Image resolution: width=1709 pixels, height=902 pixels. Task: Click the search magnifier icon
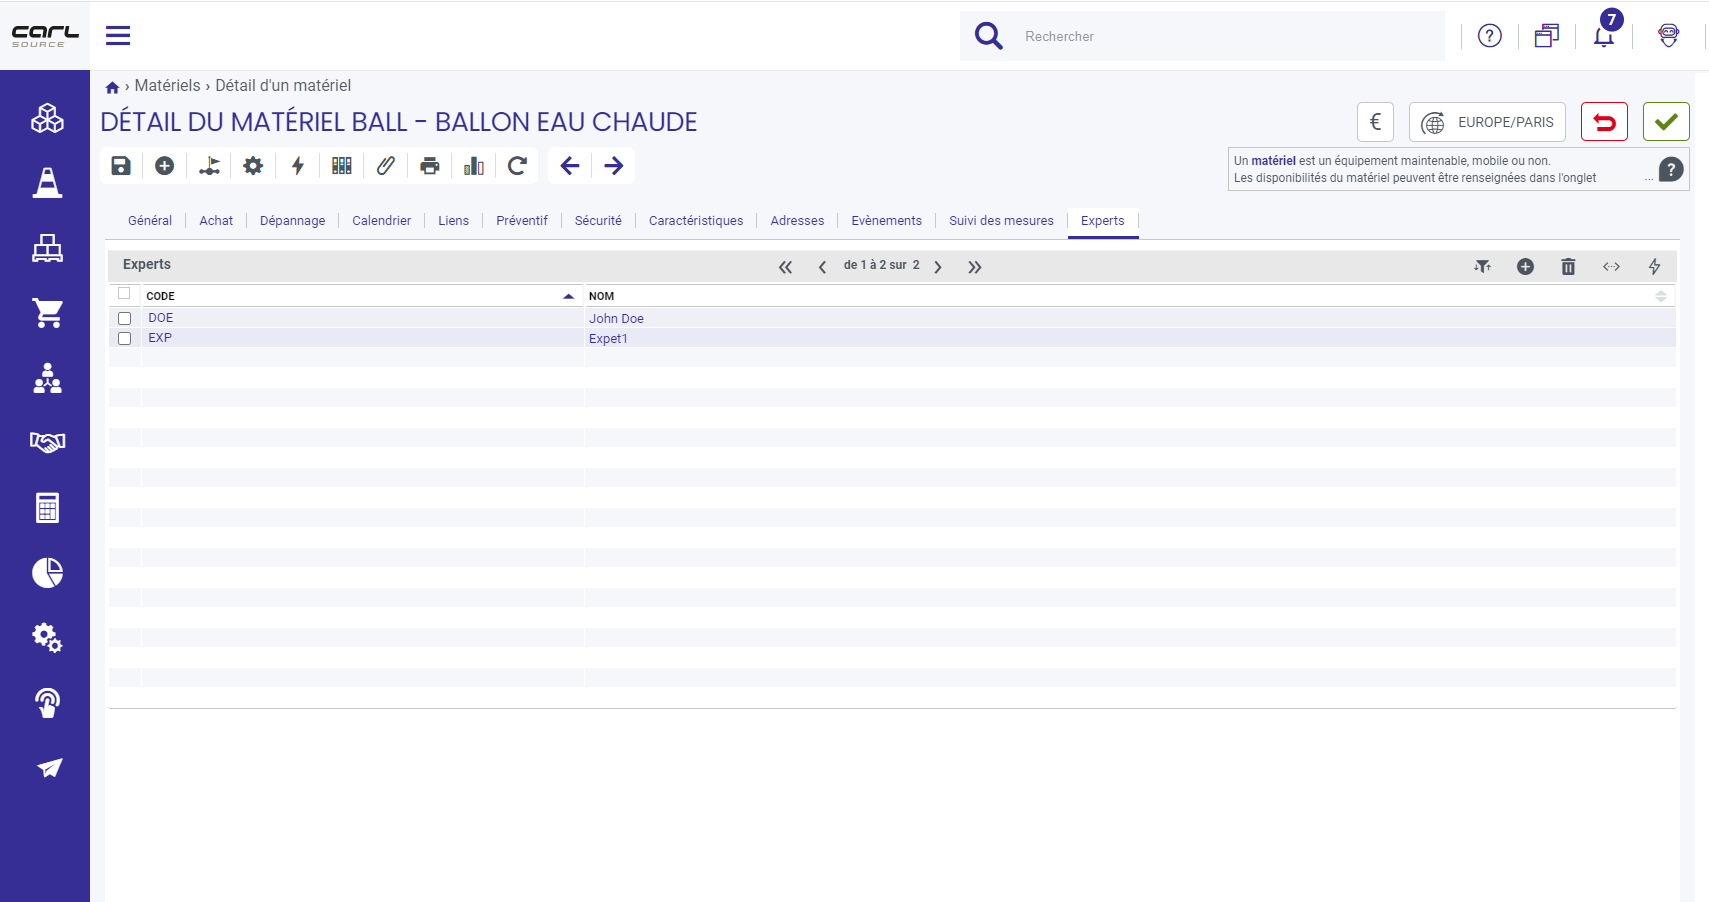(988, 36)
